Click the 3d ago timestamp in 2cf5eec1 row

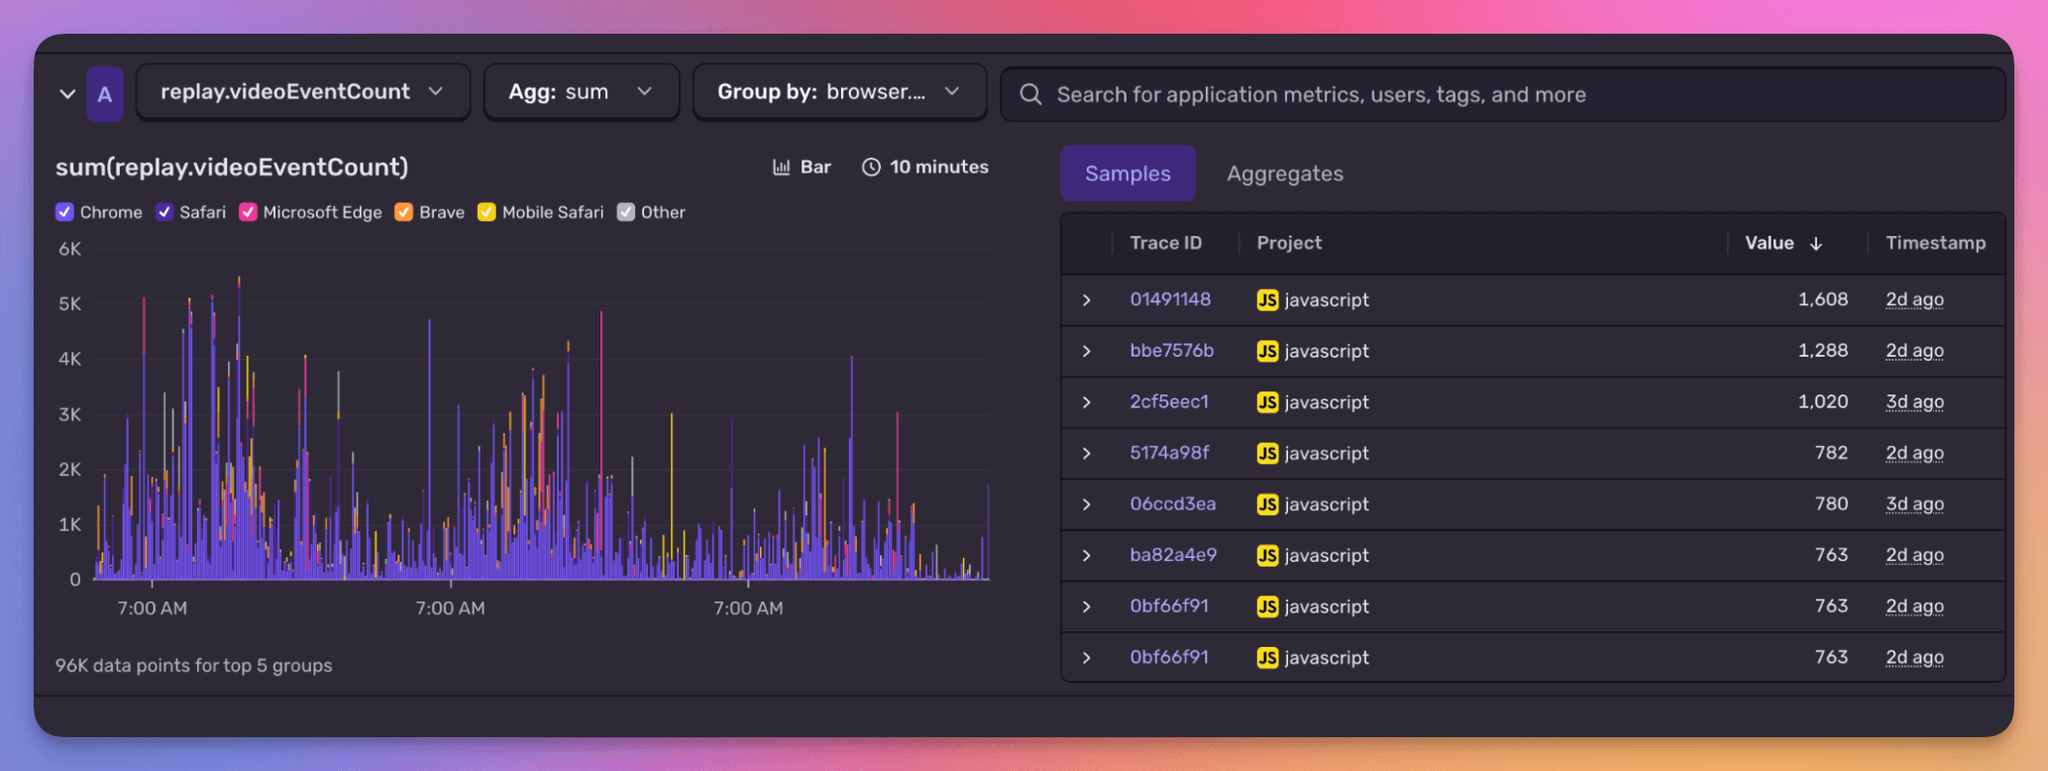(1915, 401)
